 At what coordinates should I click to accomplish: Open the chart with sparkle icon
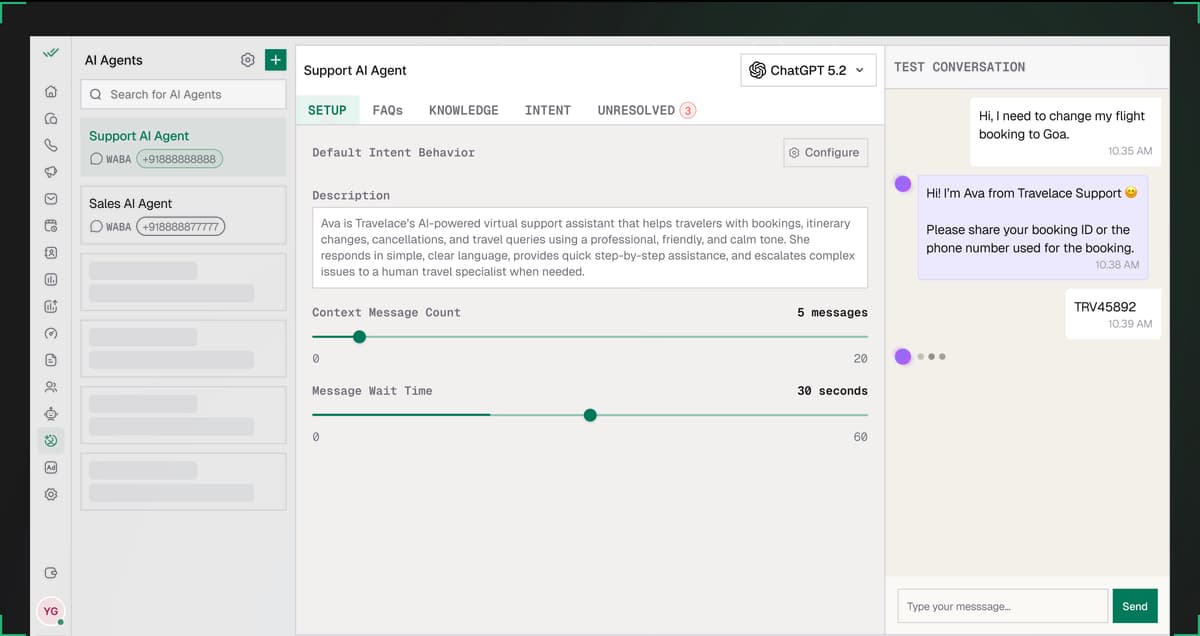[x=51, y=306]
